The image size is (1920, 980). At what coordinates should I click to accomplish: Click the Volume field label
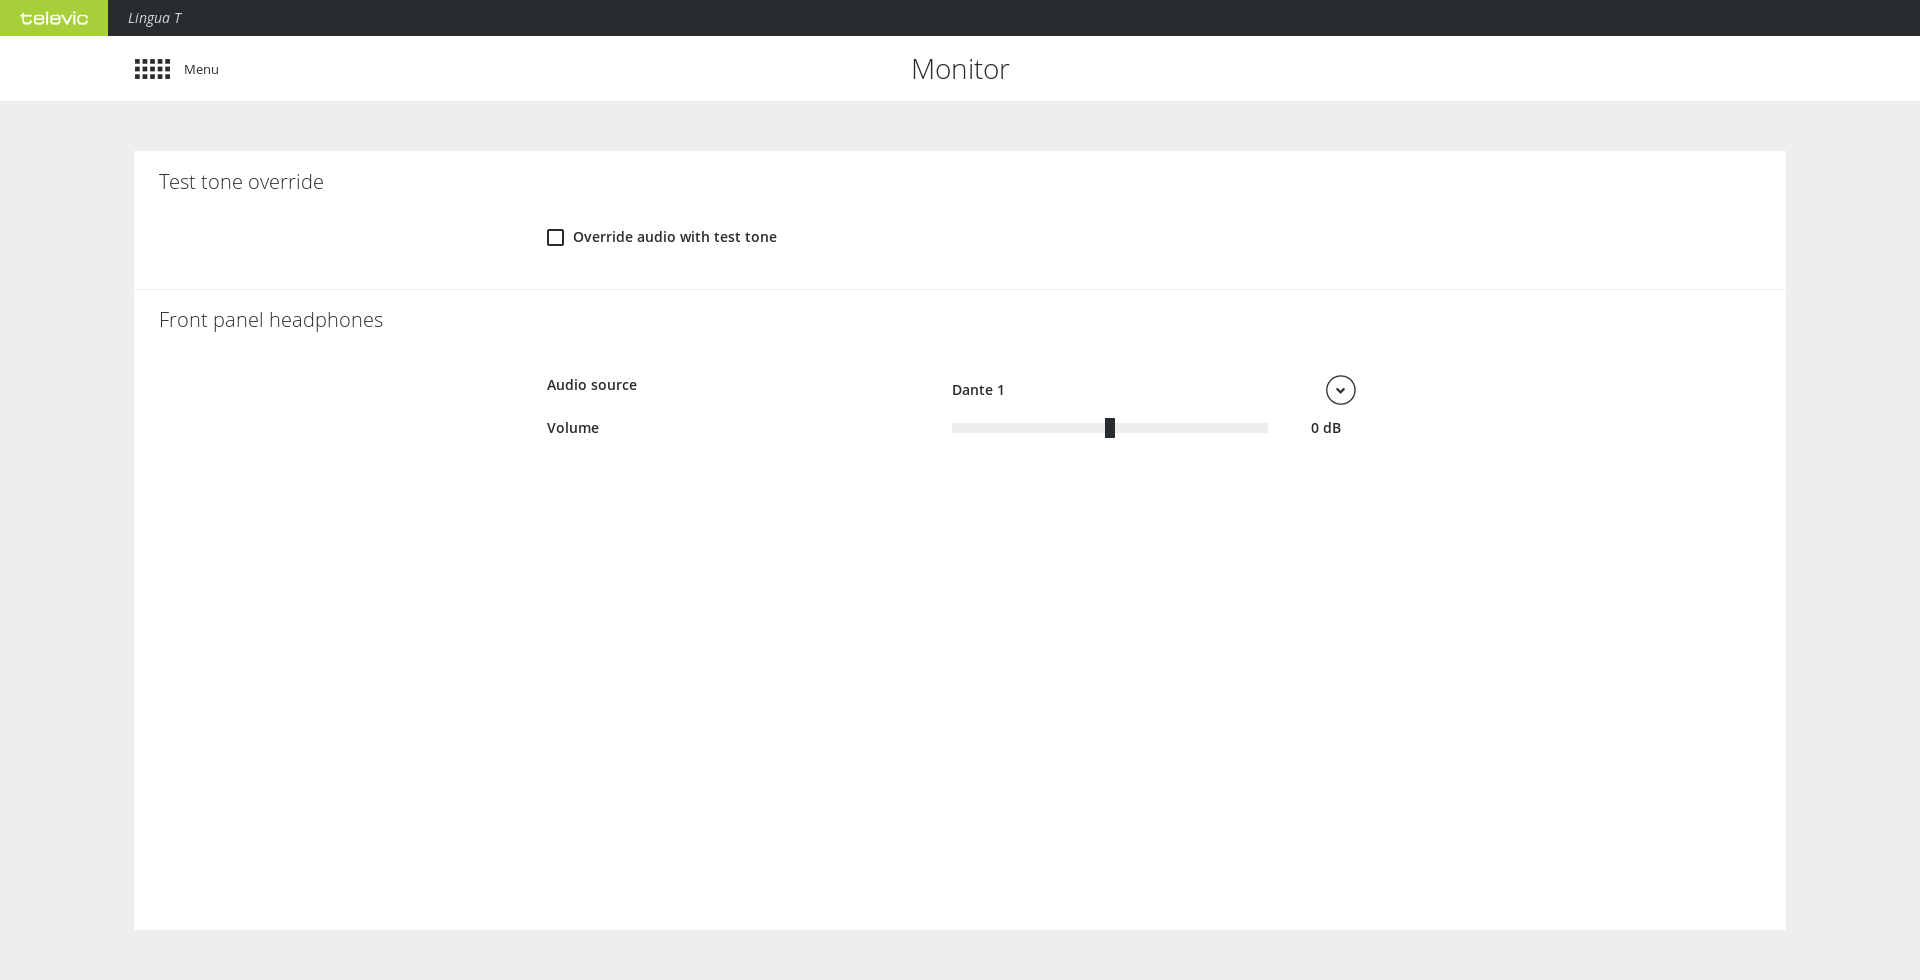point(572,428)
